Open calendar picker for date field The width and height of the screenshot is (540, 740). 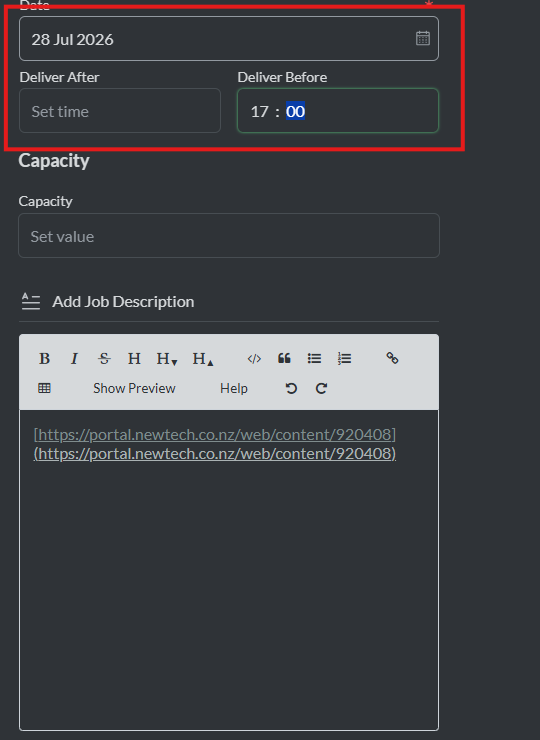click(423, 38)
